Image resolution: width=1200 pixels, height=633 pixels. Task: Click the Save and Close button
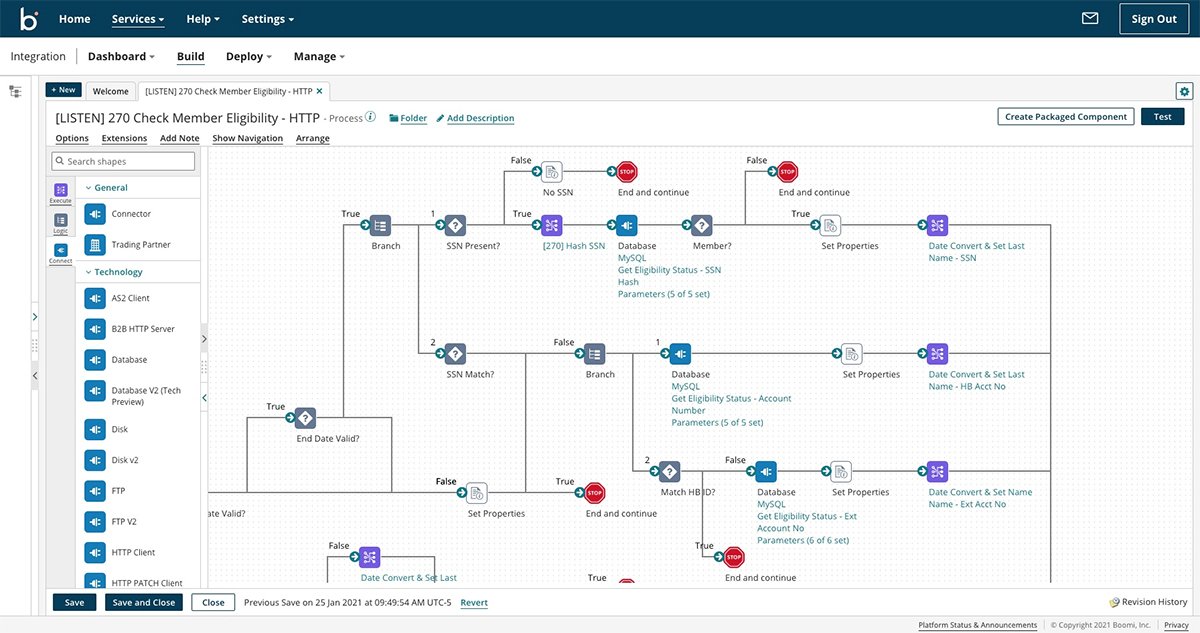click(x=144, y=603)
